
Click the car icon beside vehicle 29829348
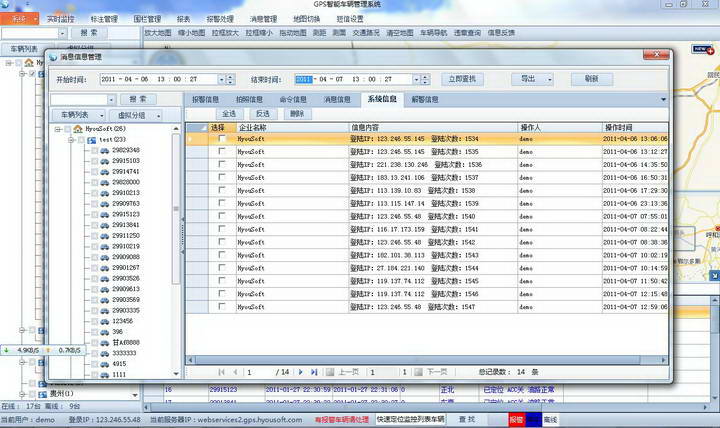(x=105, y=151)
